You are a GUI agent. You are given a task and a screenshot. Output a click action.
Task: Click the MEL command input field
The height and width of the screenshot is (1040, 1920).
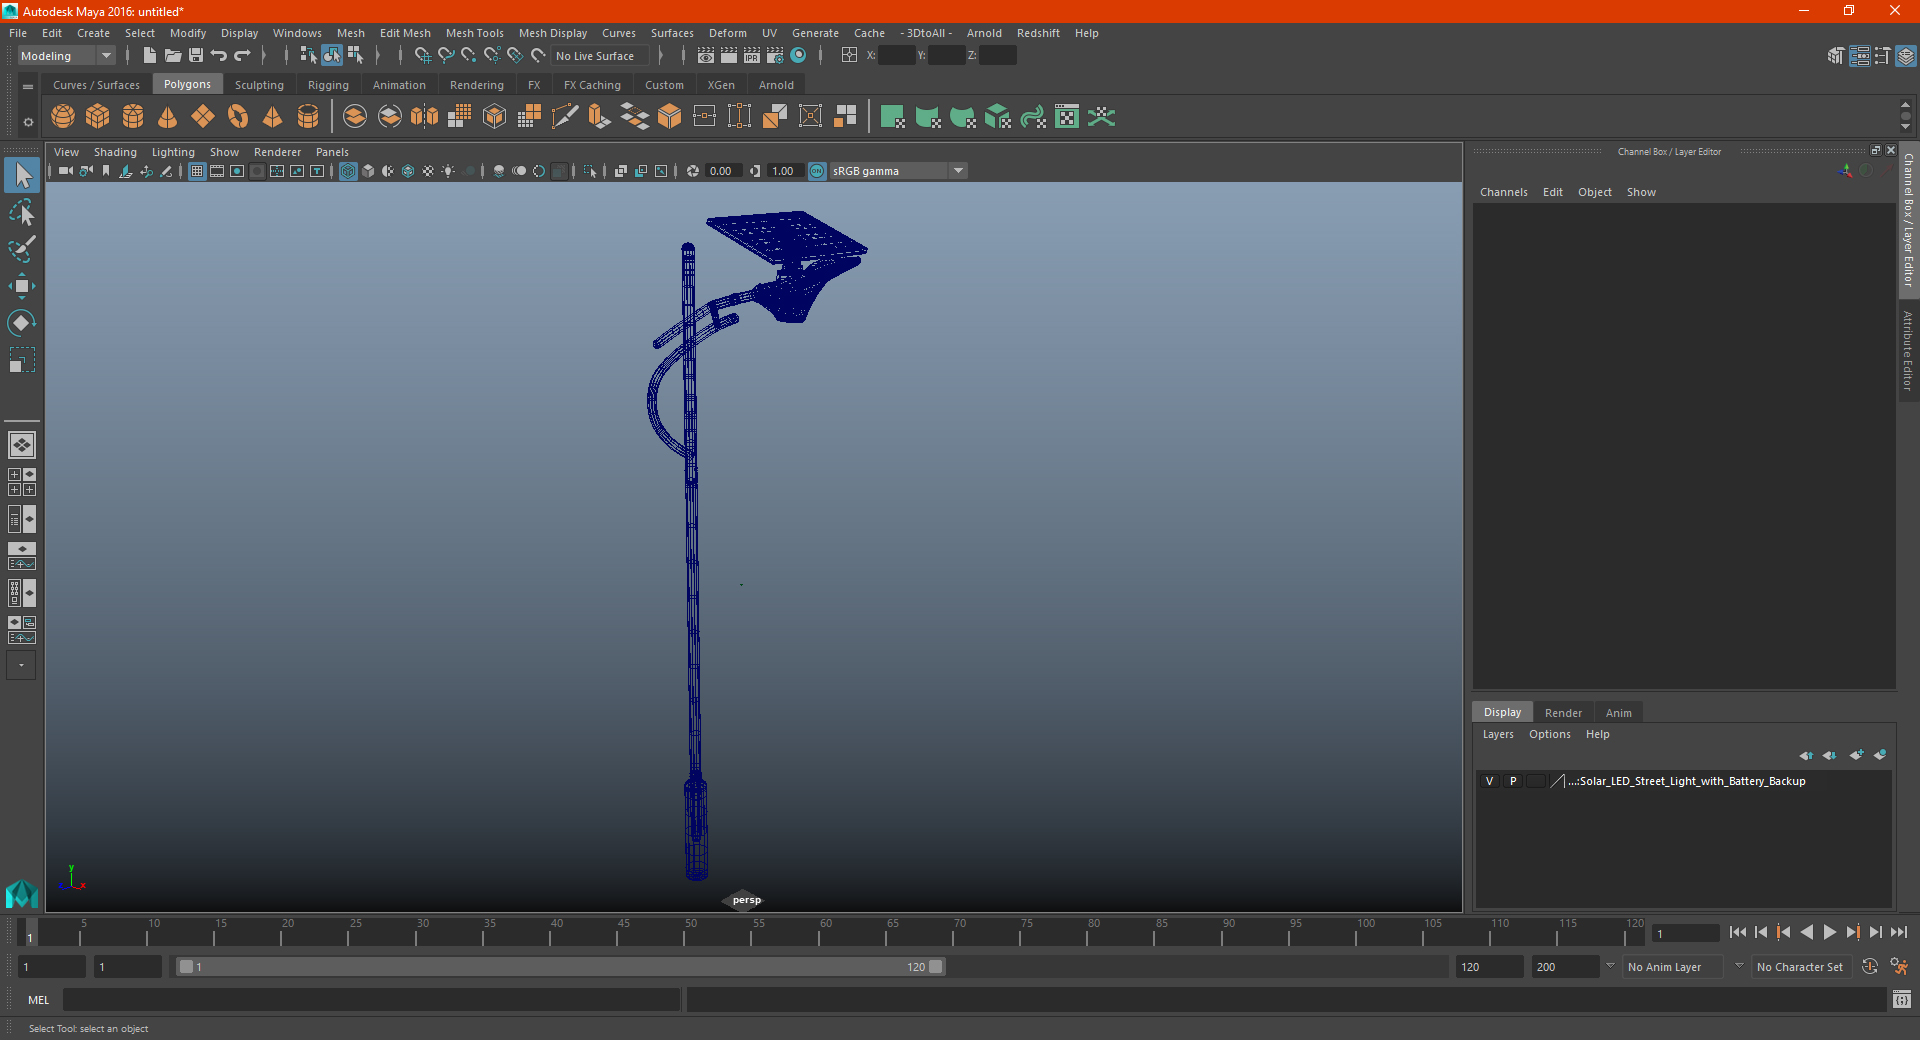tap(371, 999)
